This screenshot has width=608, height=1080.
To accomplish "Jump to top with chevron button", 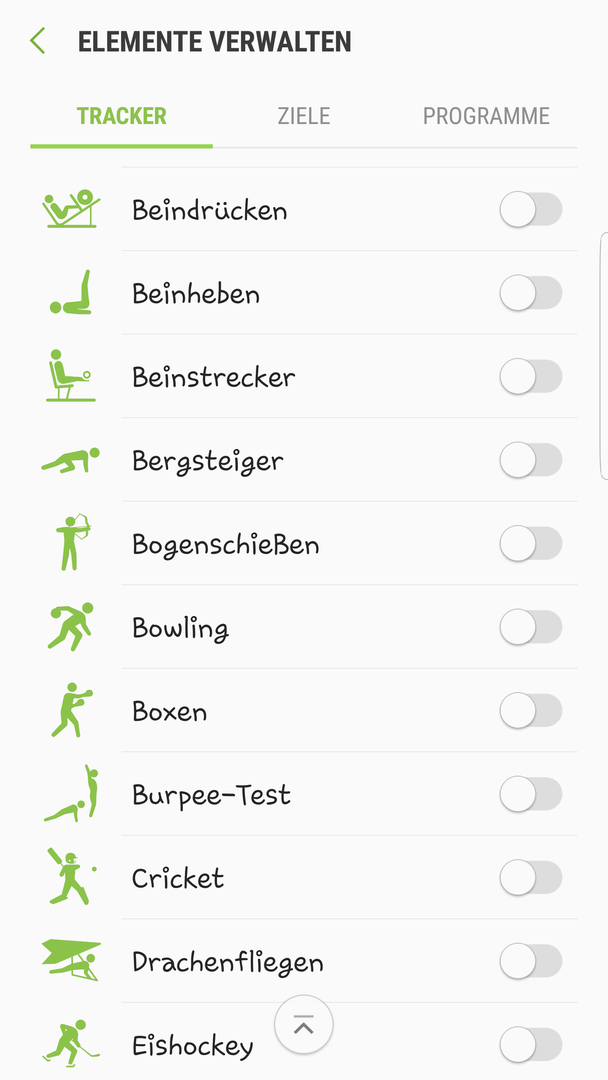I will [304, 1026].
